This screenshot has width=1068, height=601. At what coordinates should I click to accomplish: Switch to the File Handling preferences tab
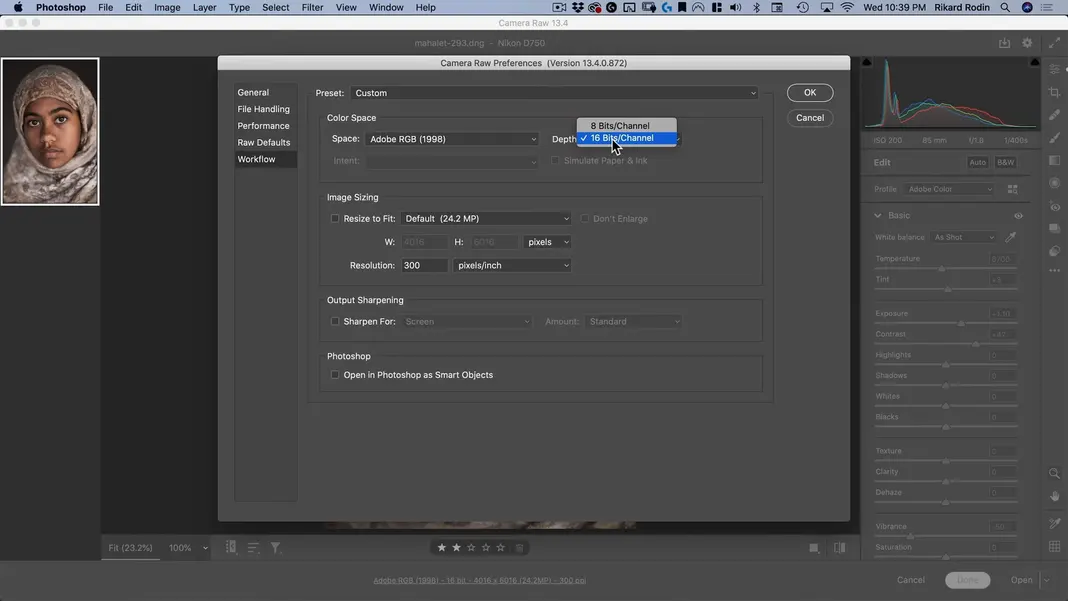[x=266, y=109]
